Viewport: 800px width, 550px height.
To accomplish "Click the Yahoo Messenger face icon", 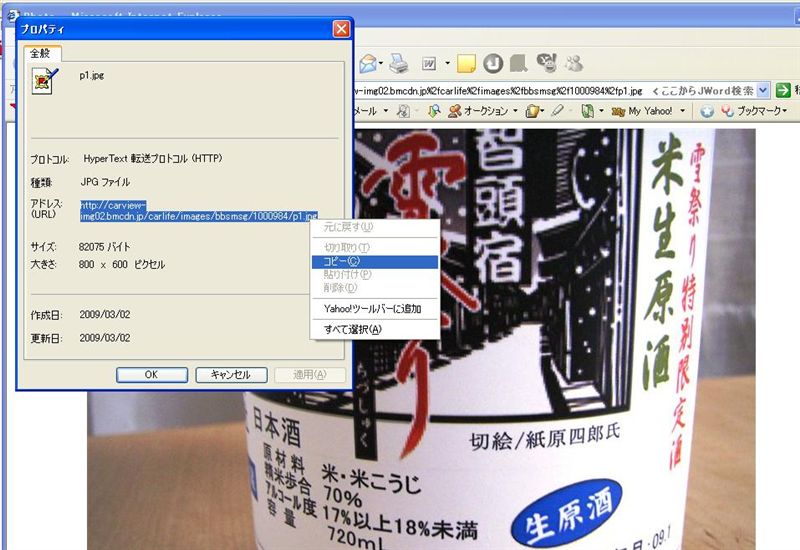I will click(547, 63).
